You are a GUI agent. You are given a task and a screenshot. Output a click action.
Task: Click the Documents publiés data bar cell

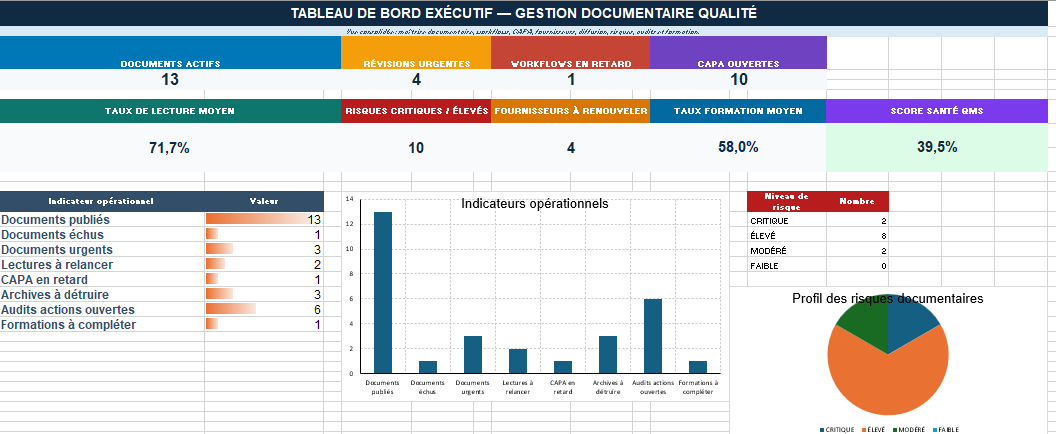click(x=264, y=219)
